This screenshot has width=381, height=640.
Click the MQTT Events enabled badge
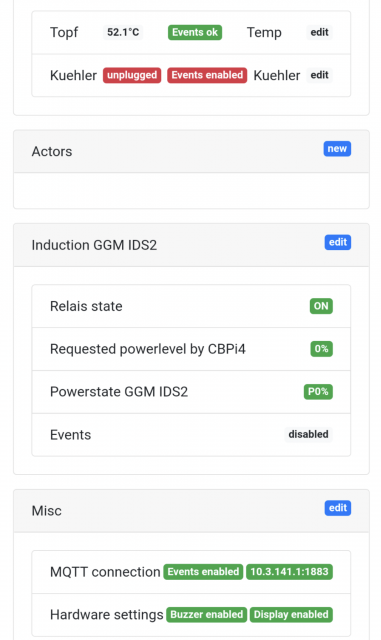pos(203,572)
